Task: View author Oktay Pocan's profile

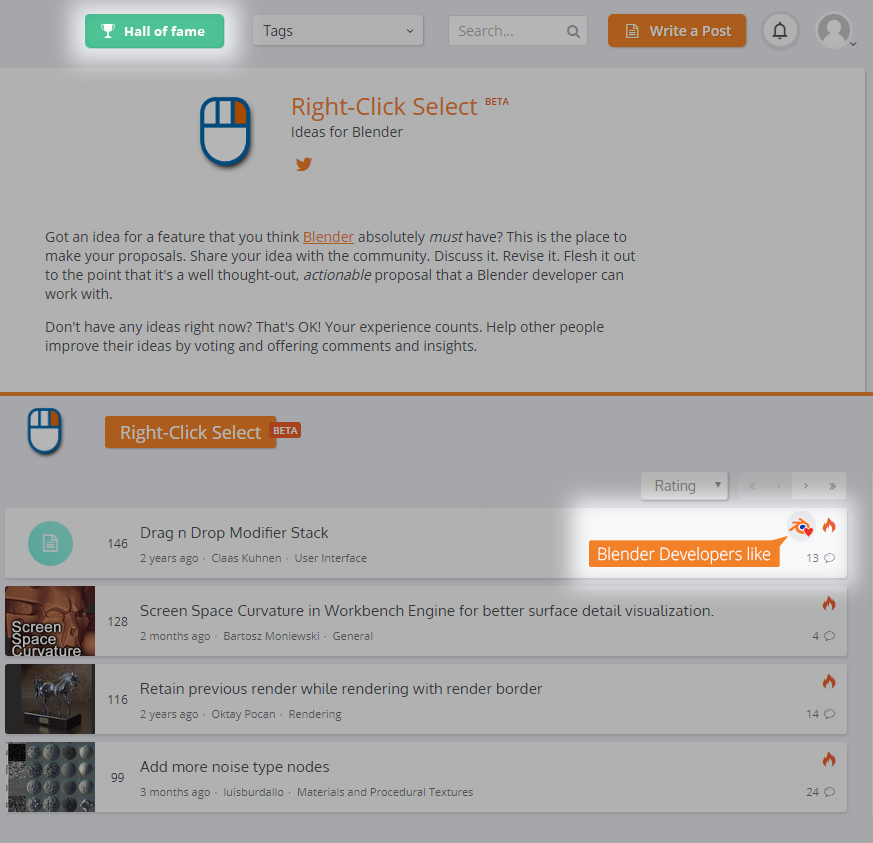Action: click(x=243, y=714)
